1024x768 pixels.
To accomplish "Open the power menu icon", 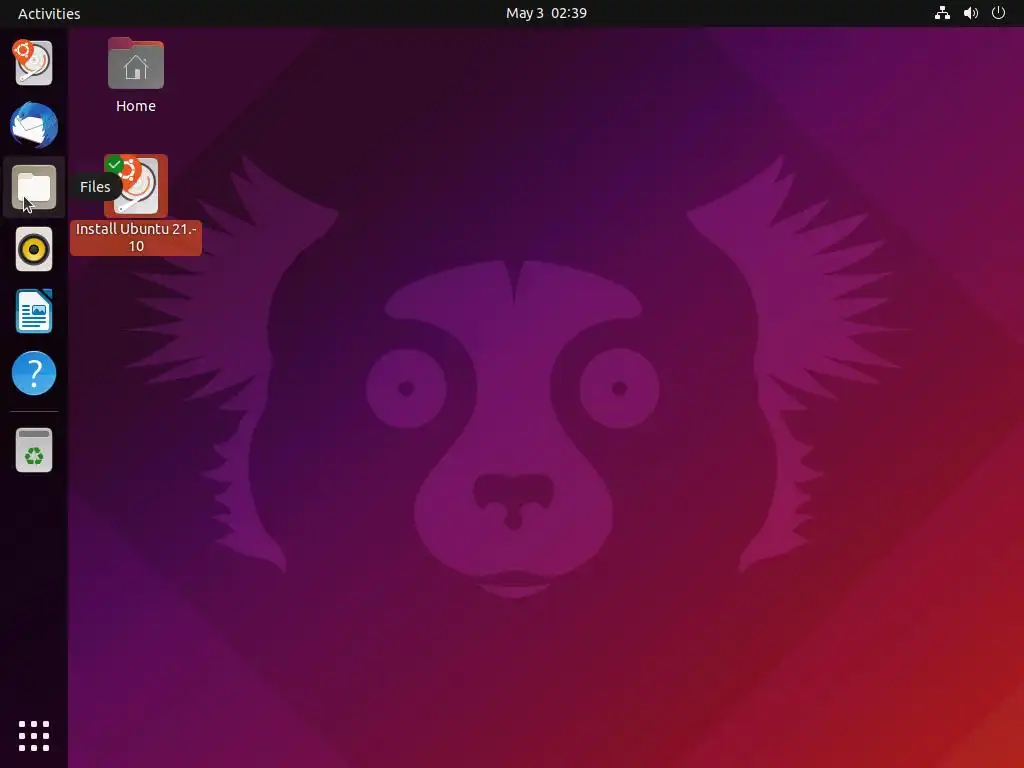I will [x=998, y=13].
